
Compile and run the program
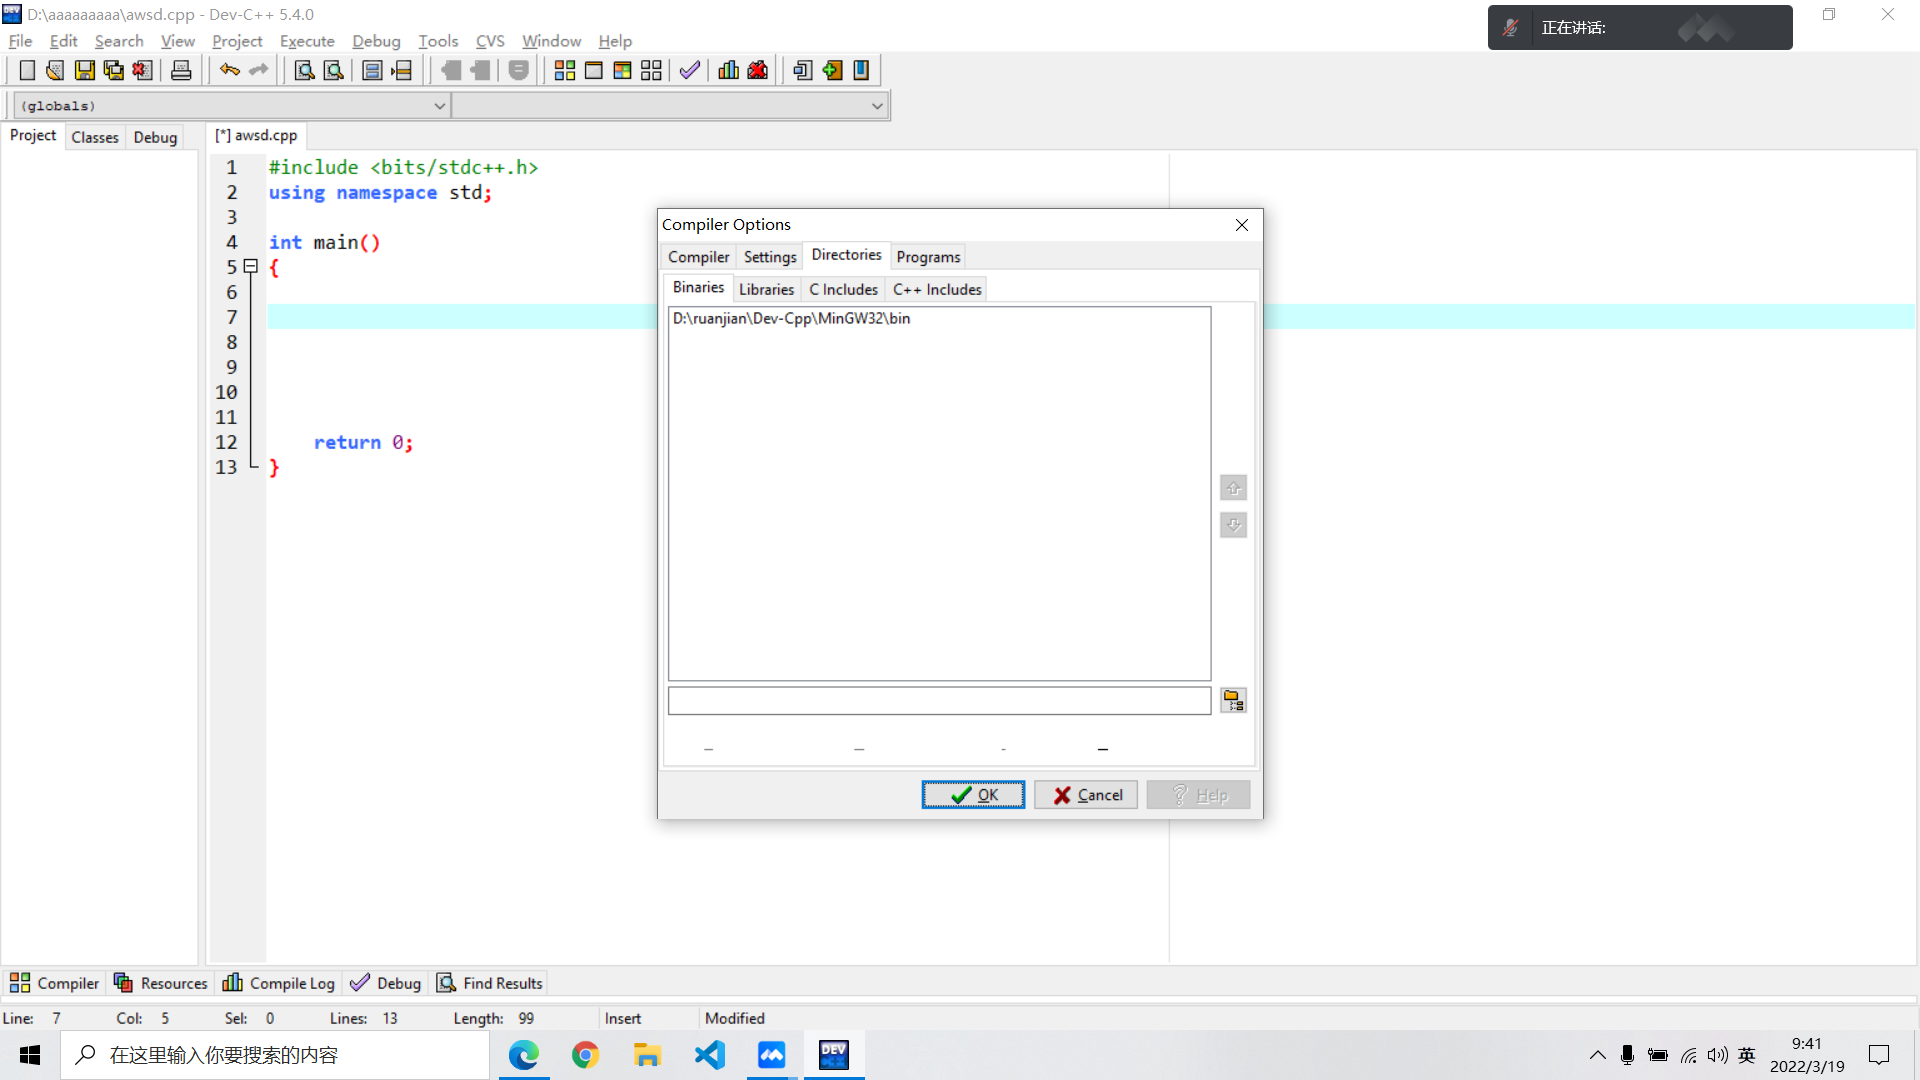(x=621, y=70)
